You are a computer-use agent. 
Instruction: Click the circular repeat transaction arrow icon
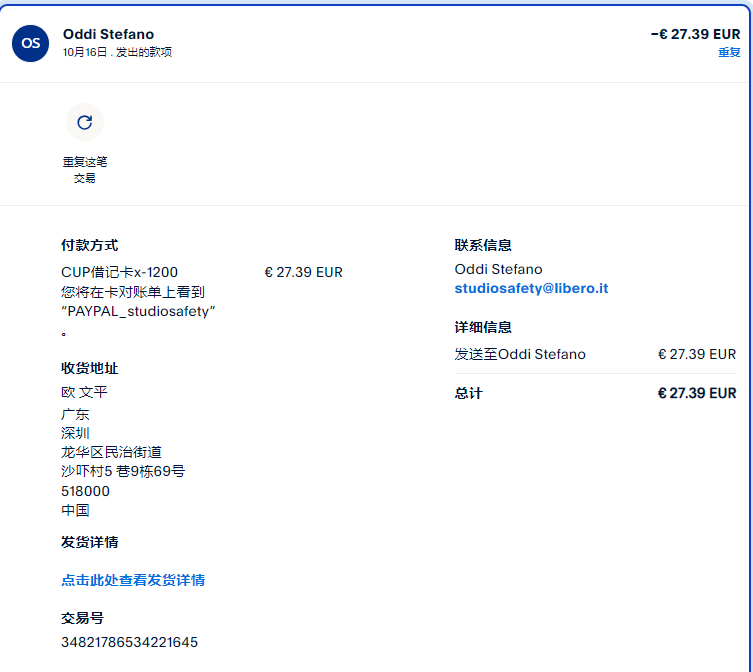pyautogui.click(x=84, y=122)
